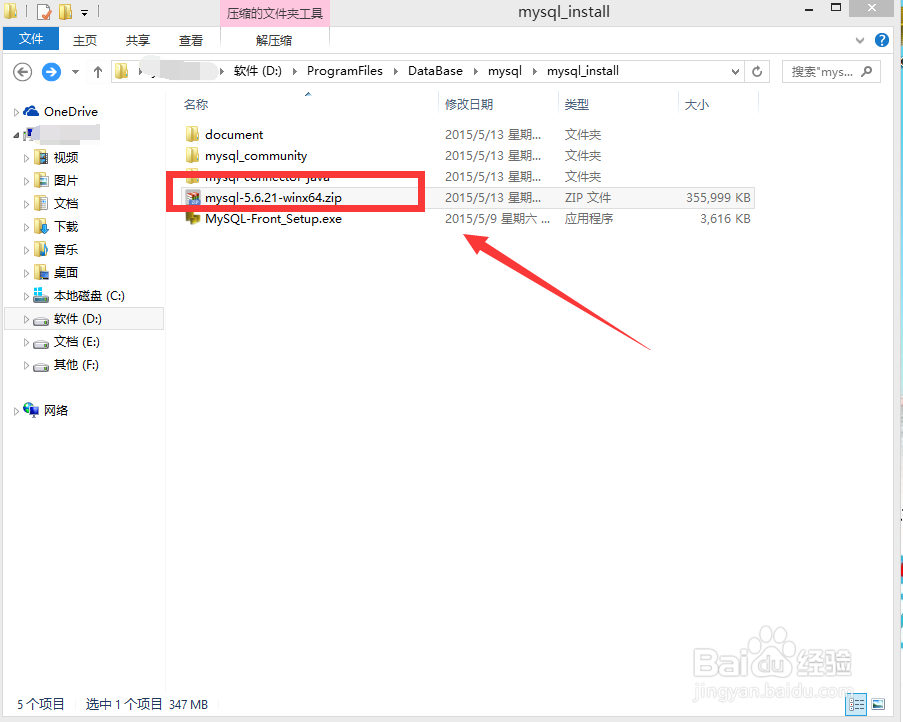The height and width of the screenshot is (722, 903).
Task: Open the mysql_community folder
Action: click(255, 155)
